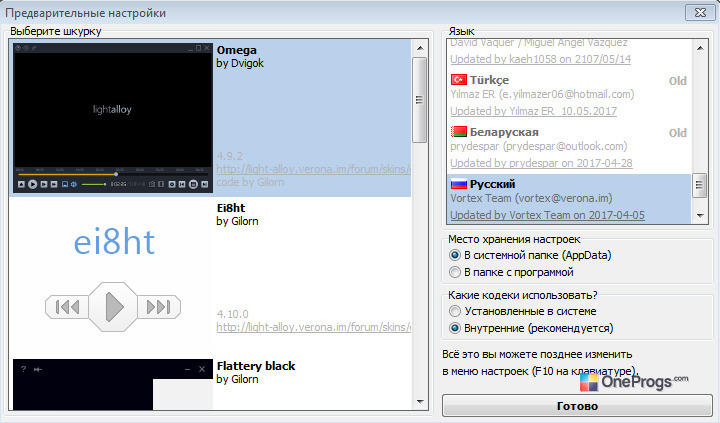
Task: Select Türkçe language entry
Action: pyautogui.click(x=569, y=96)
